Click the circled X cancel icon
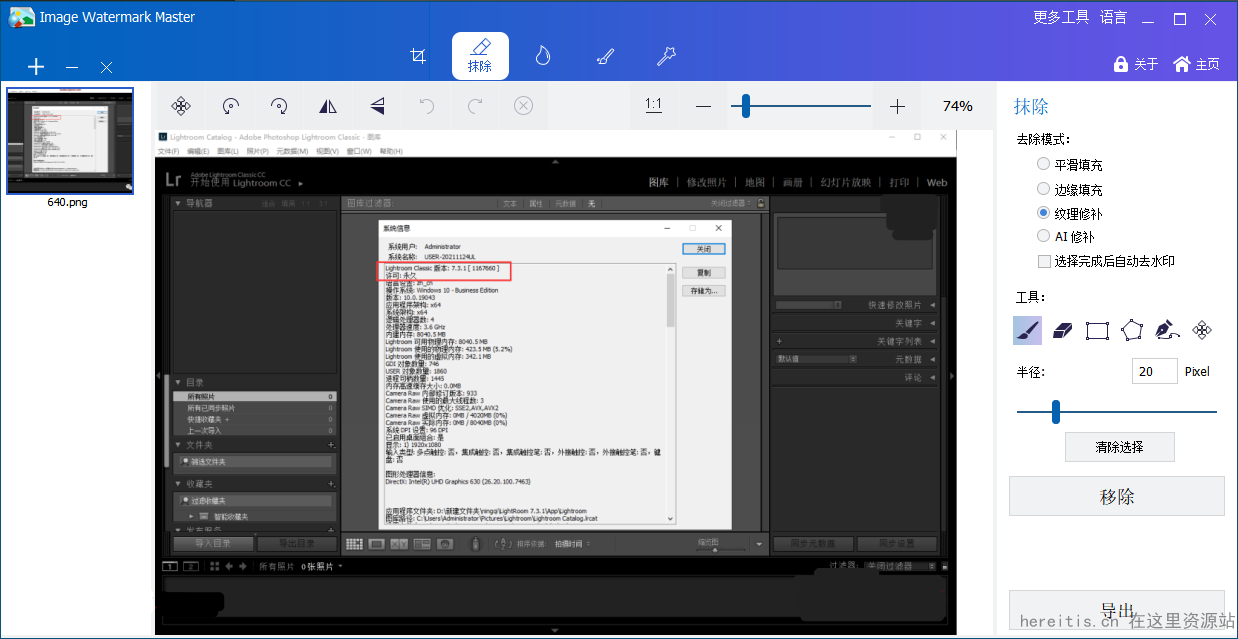 (524, 106)
